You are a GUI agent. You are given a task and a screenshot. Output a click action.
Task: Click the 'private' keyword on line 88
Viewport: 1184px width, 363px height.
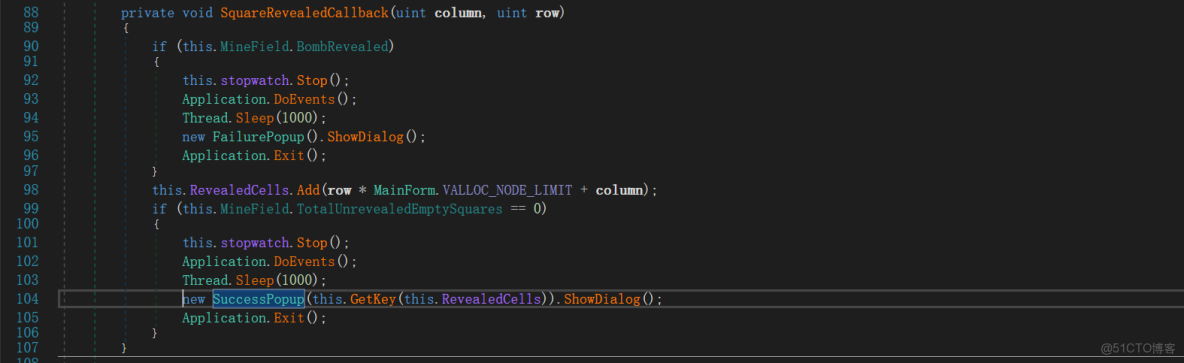[148, 14]
